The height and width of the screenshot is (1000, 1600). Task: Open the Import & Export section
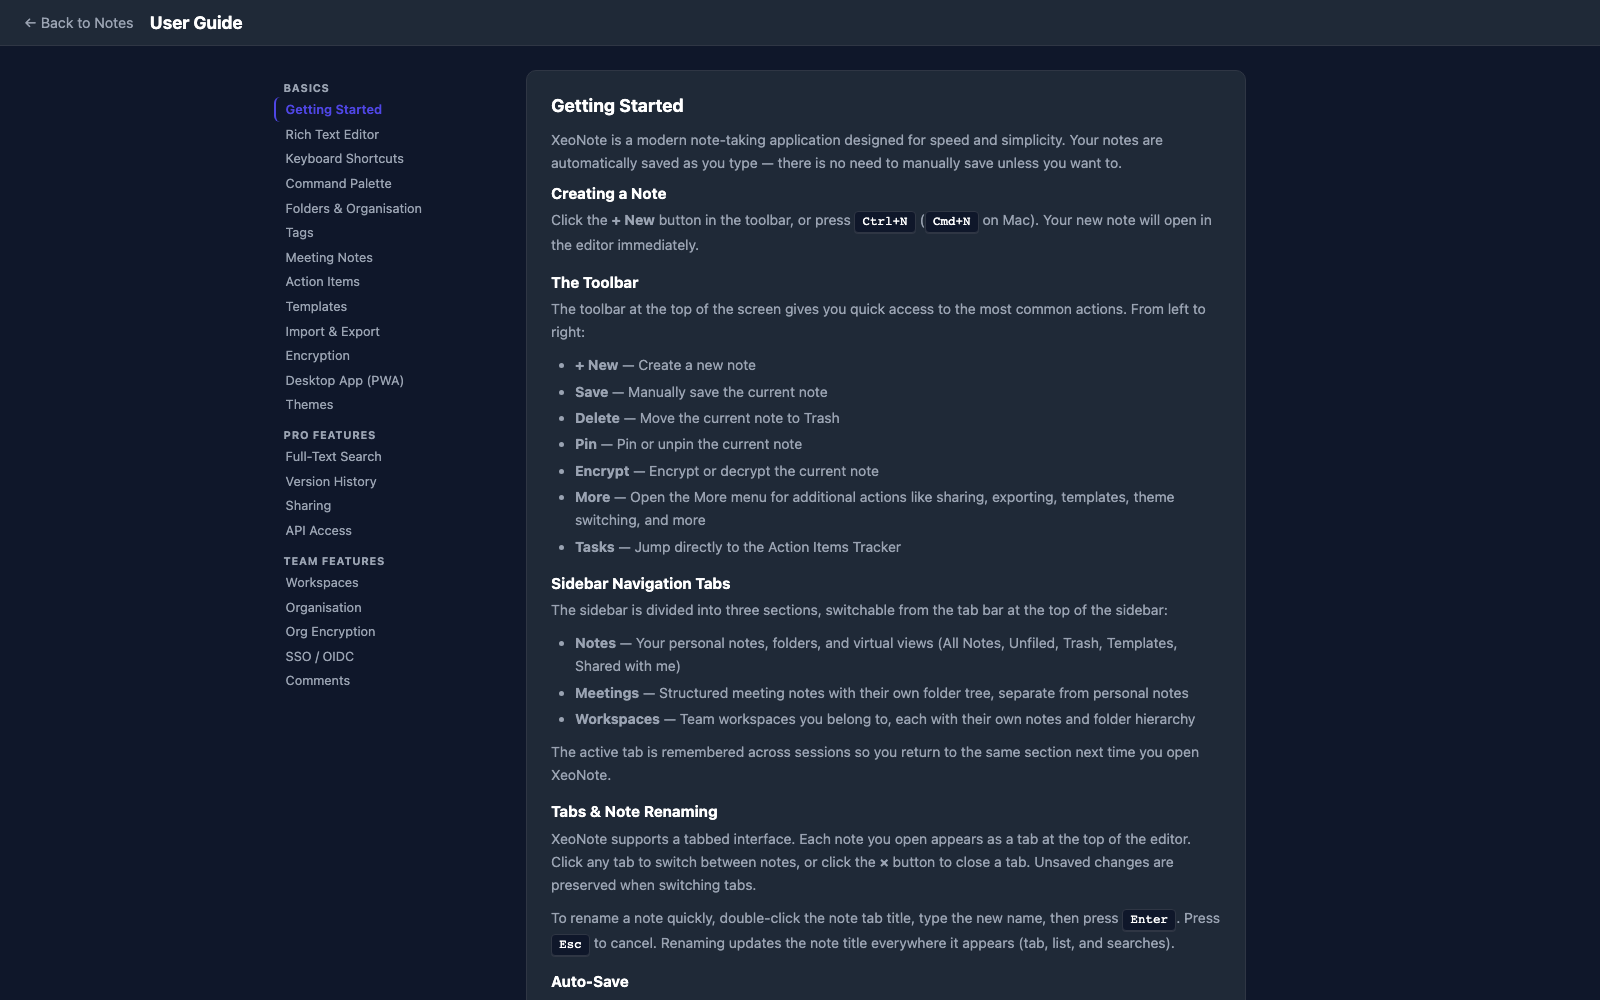(x=332, y=331)
